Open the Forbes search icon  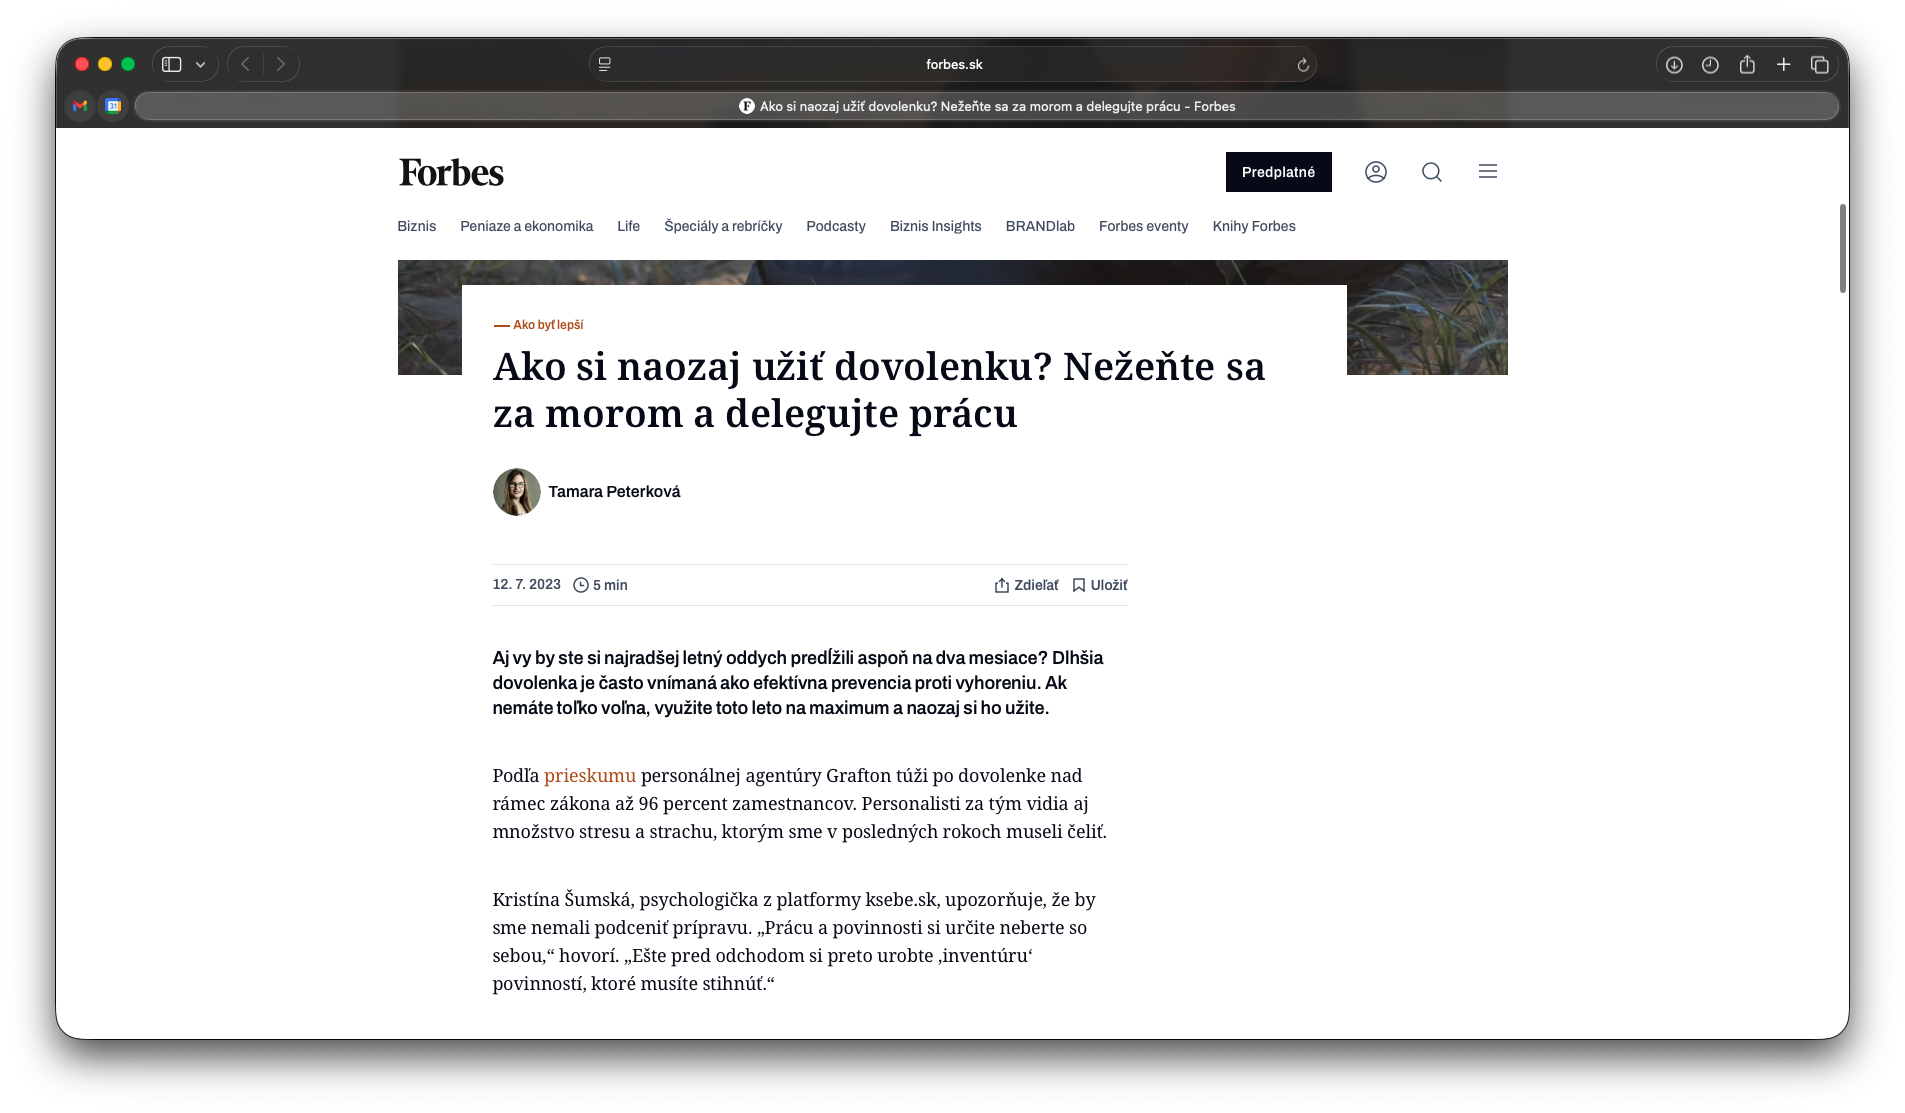(x=1431, y=172)
